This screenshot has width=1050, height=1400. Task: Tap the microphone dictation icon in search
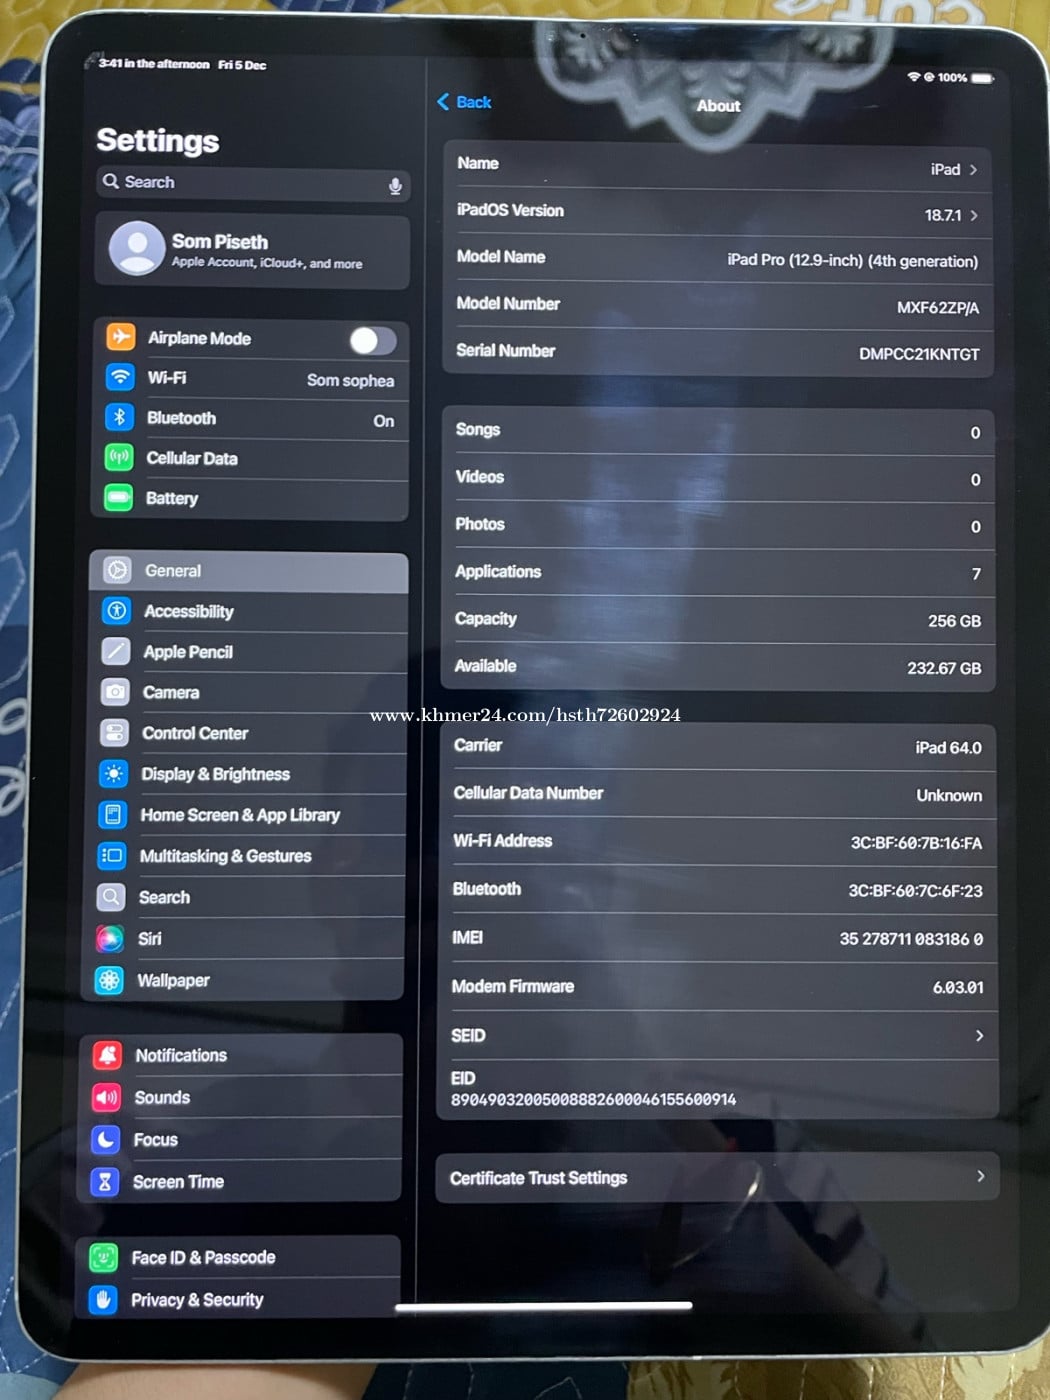click(x=395, y=185)
